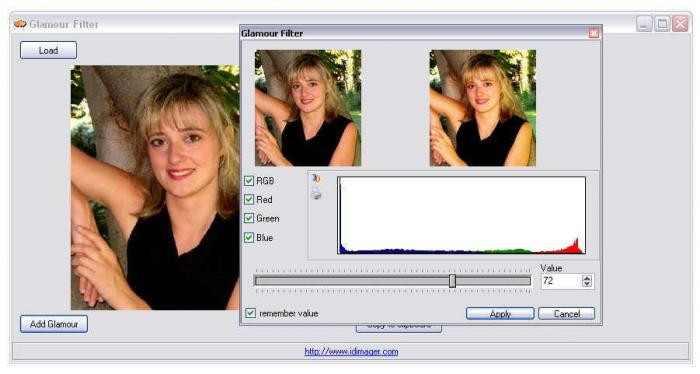Image resolution: width=700 pixels, height=374 pixels.
Task: Click the large portrait photo in main window
Action: click(155, 188)
